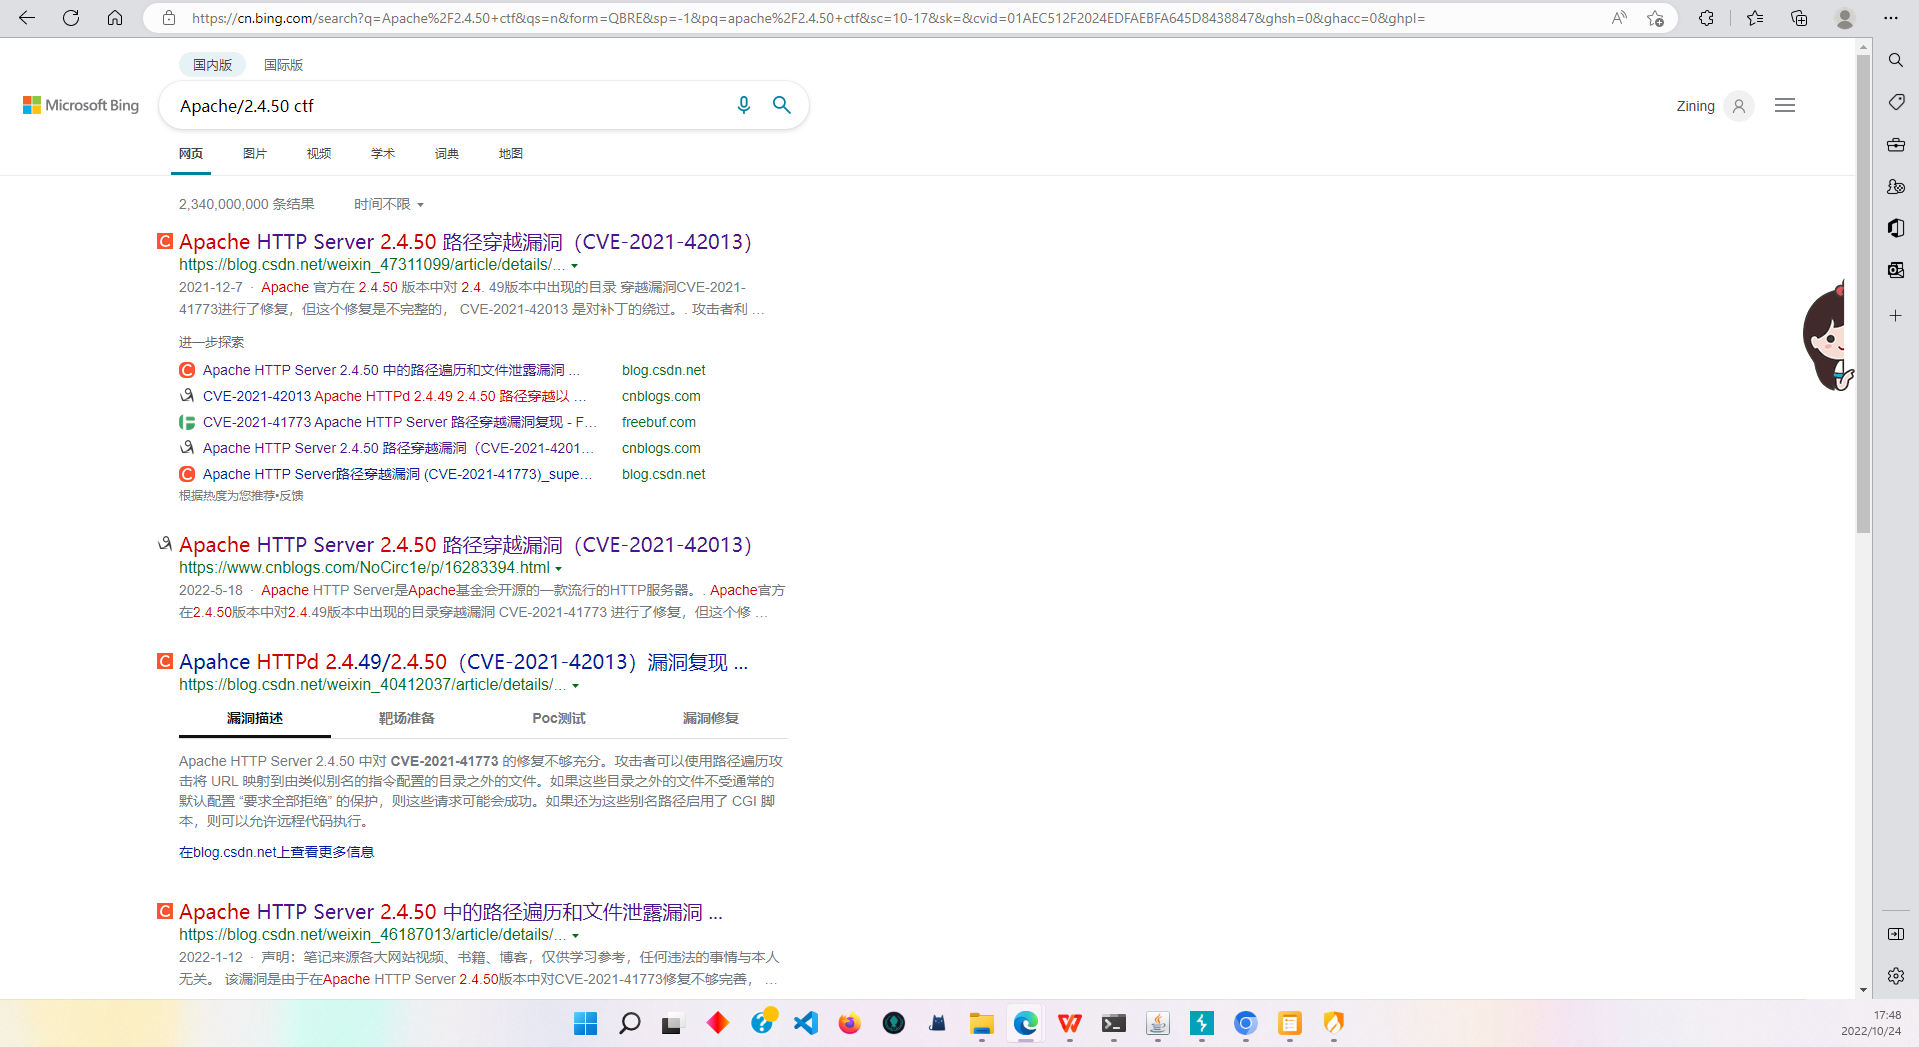This screenshot has height=1047, width=1919.
Task: Switch to 靶场准备 tab in result
Action: coord(407,718)
